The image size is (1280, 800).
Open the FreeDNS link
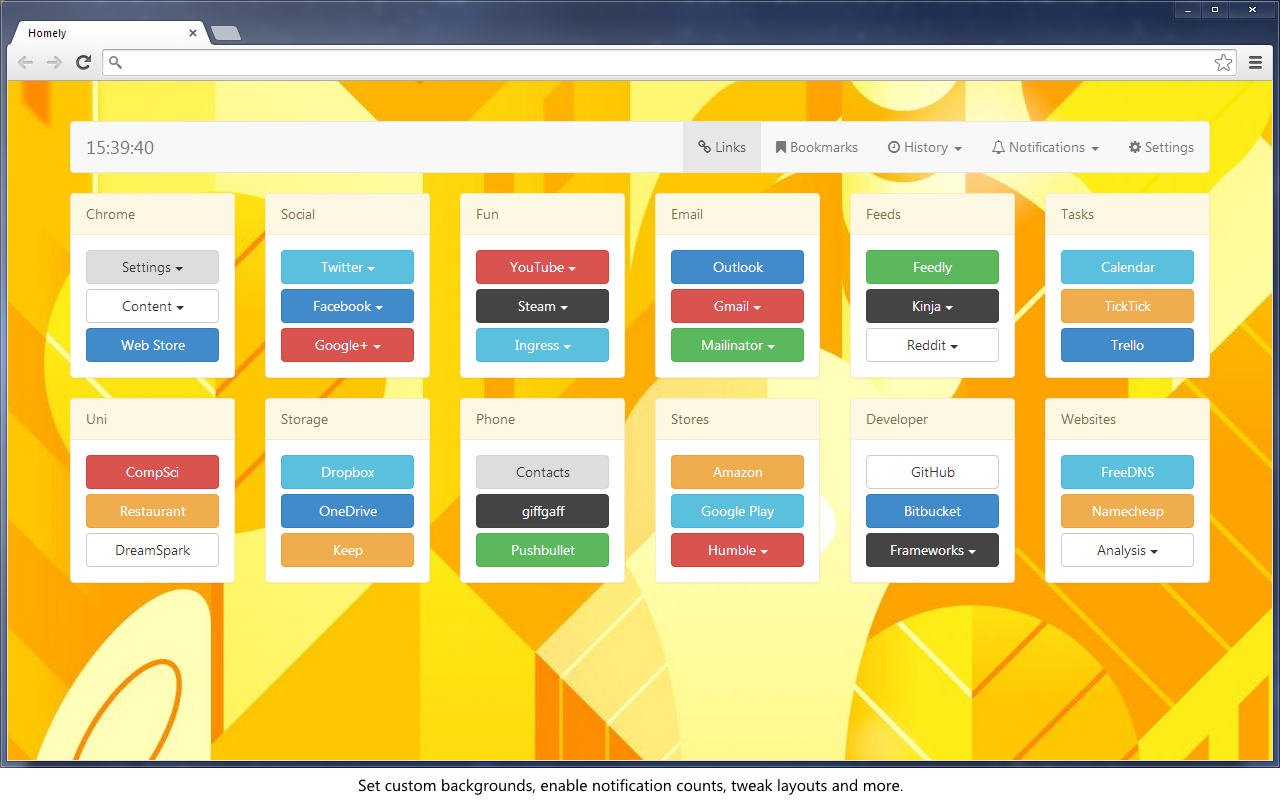coord(1127,472)
